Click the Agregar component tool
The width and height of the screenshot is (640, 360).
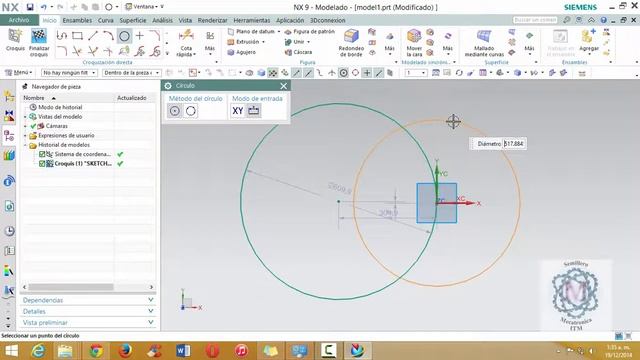(589, 41)
